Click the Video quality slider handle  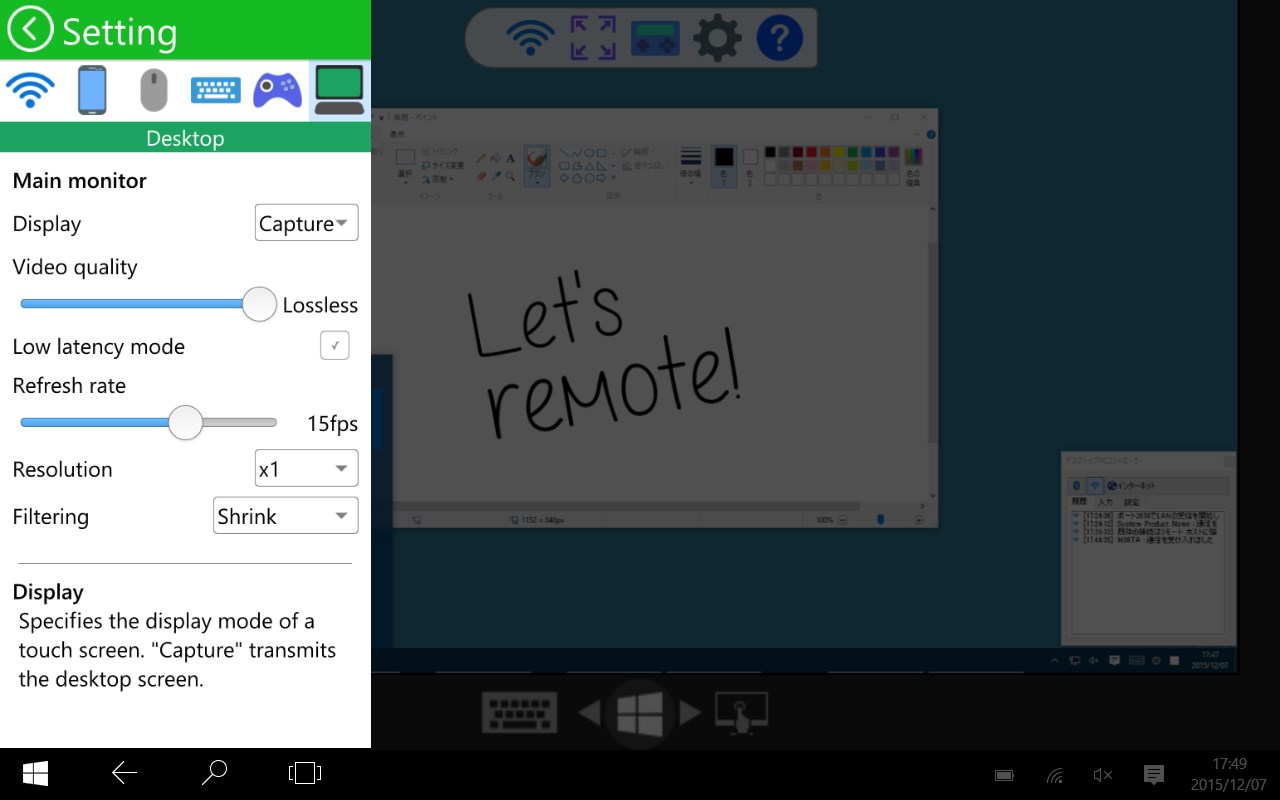[x=259, y=304]
